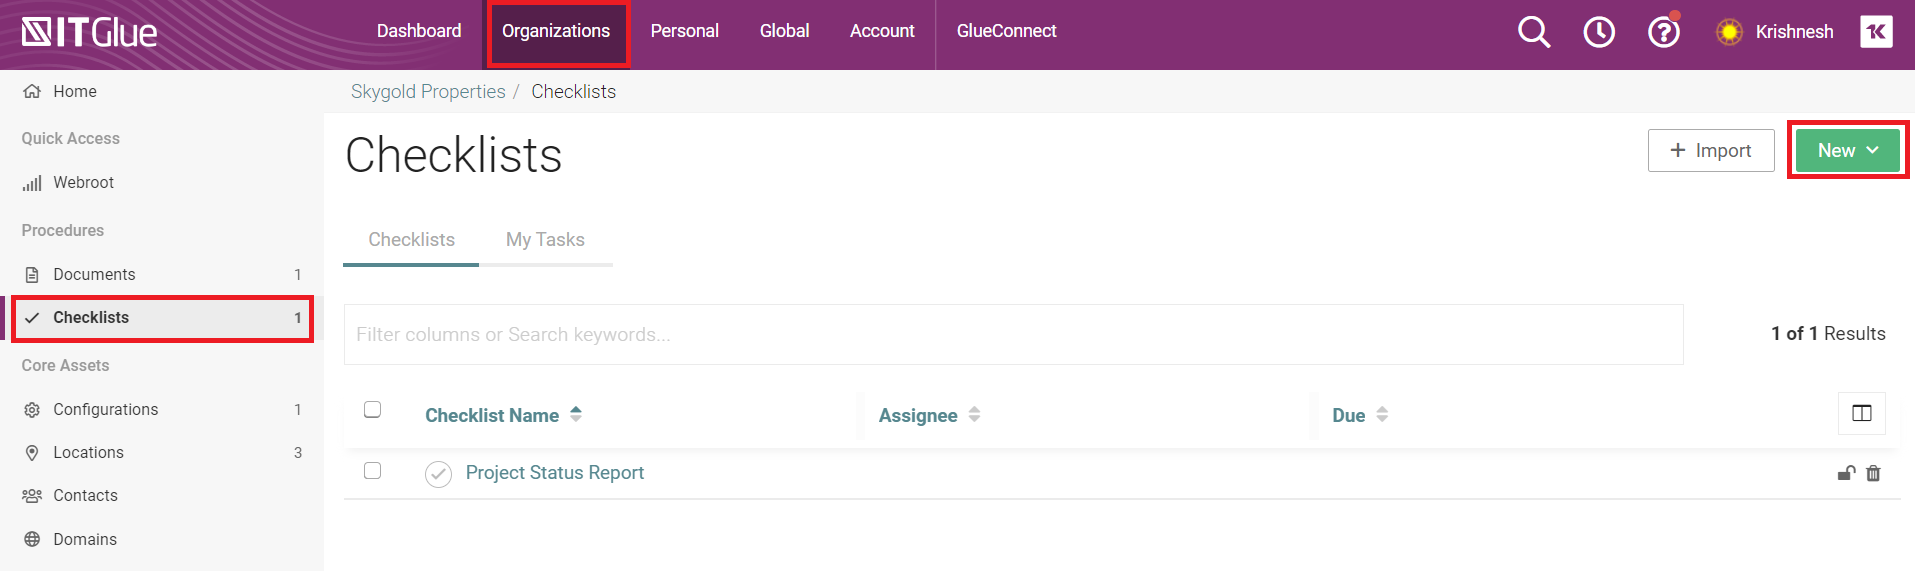Sort by Checklist Name column arrows
The image size is (1915, 571).
[576, 414]
